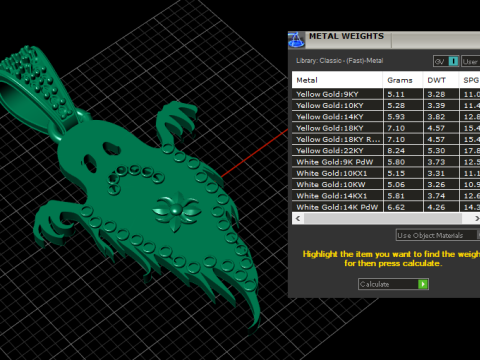Click the 5.93 grams value
Viewport: 480px width, 360px height.
[x=396, y=117]
